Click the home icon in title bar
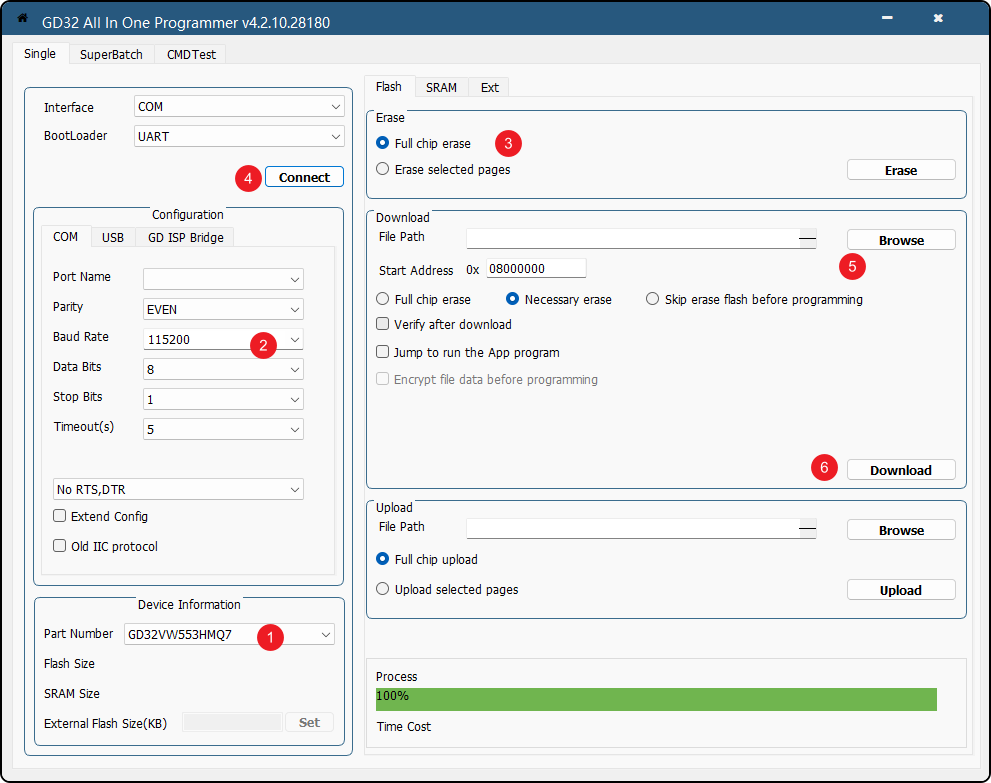Image resolution: width=991 pixels, height=783 pixels. pyautogui.click(x=22, y=18)
